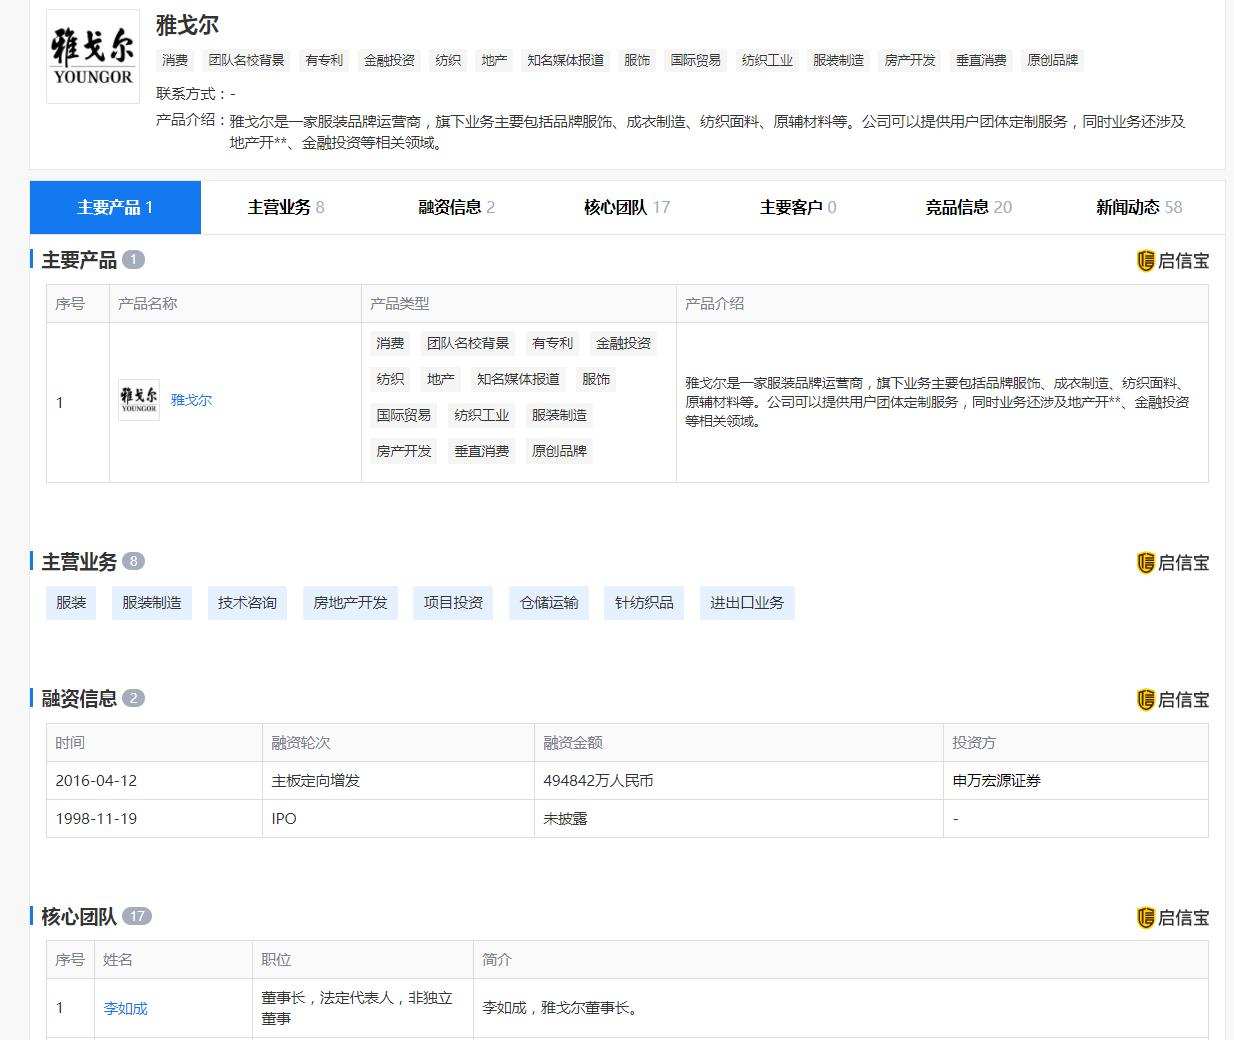Viewport: 1234px width, 1040px height.
Task: Click the IPO financing round cell
Action: pyautogui.click(x=398, y=819)
